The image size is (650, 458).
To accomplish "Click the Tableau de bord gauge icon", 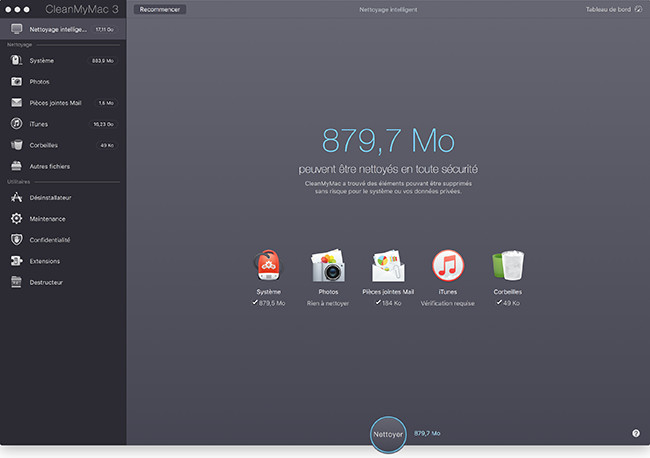I will 638,9.
